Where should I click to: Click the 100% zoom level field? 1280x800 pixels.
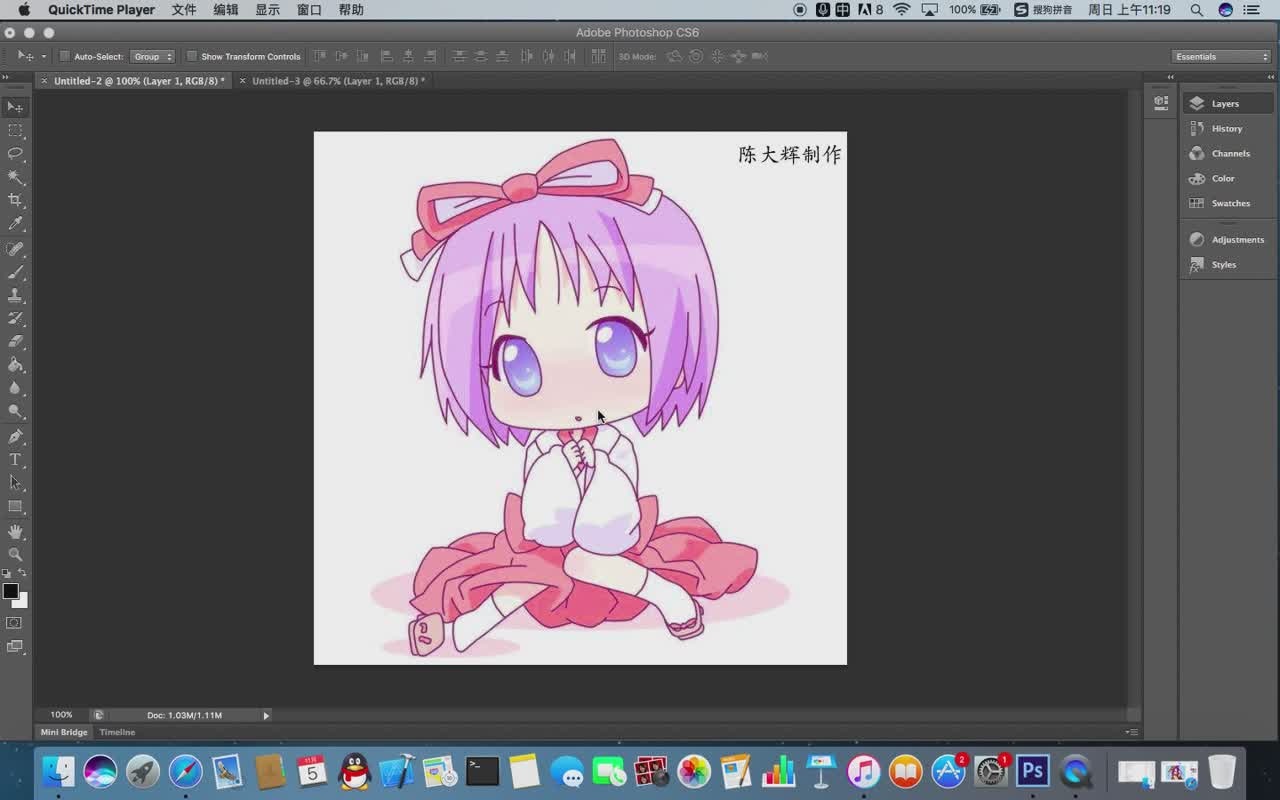tap(61, 715)
